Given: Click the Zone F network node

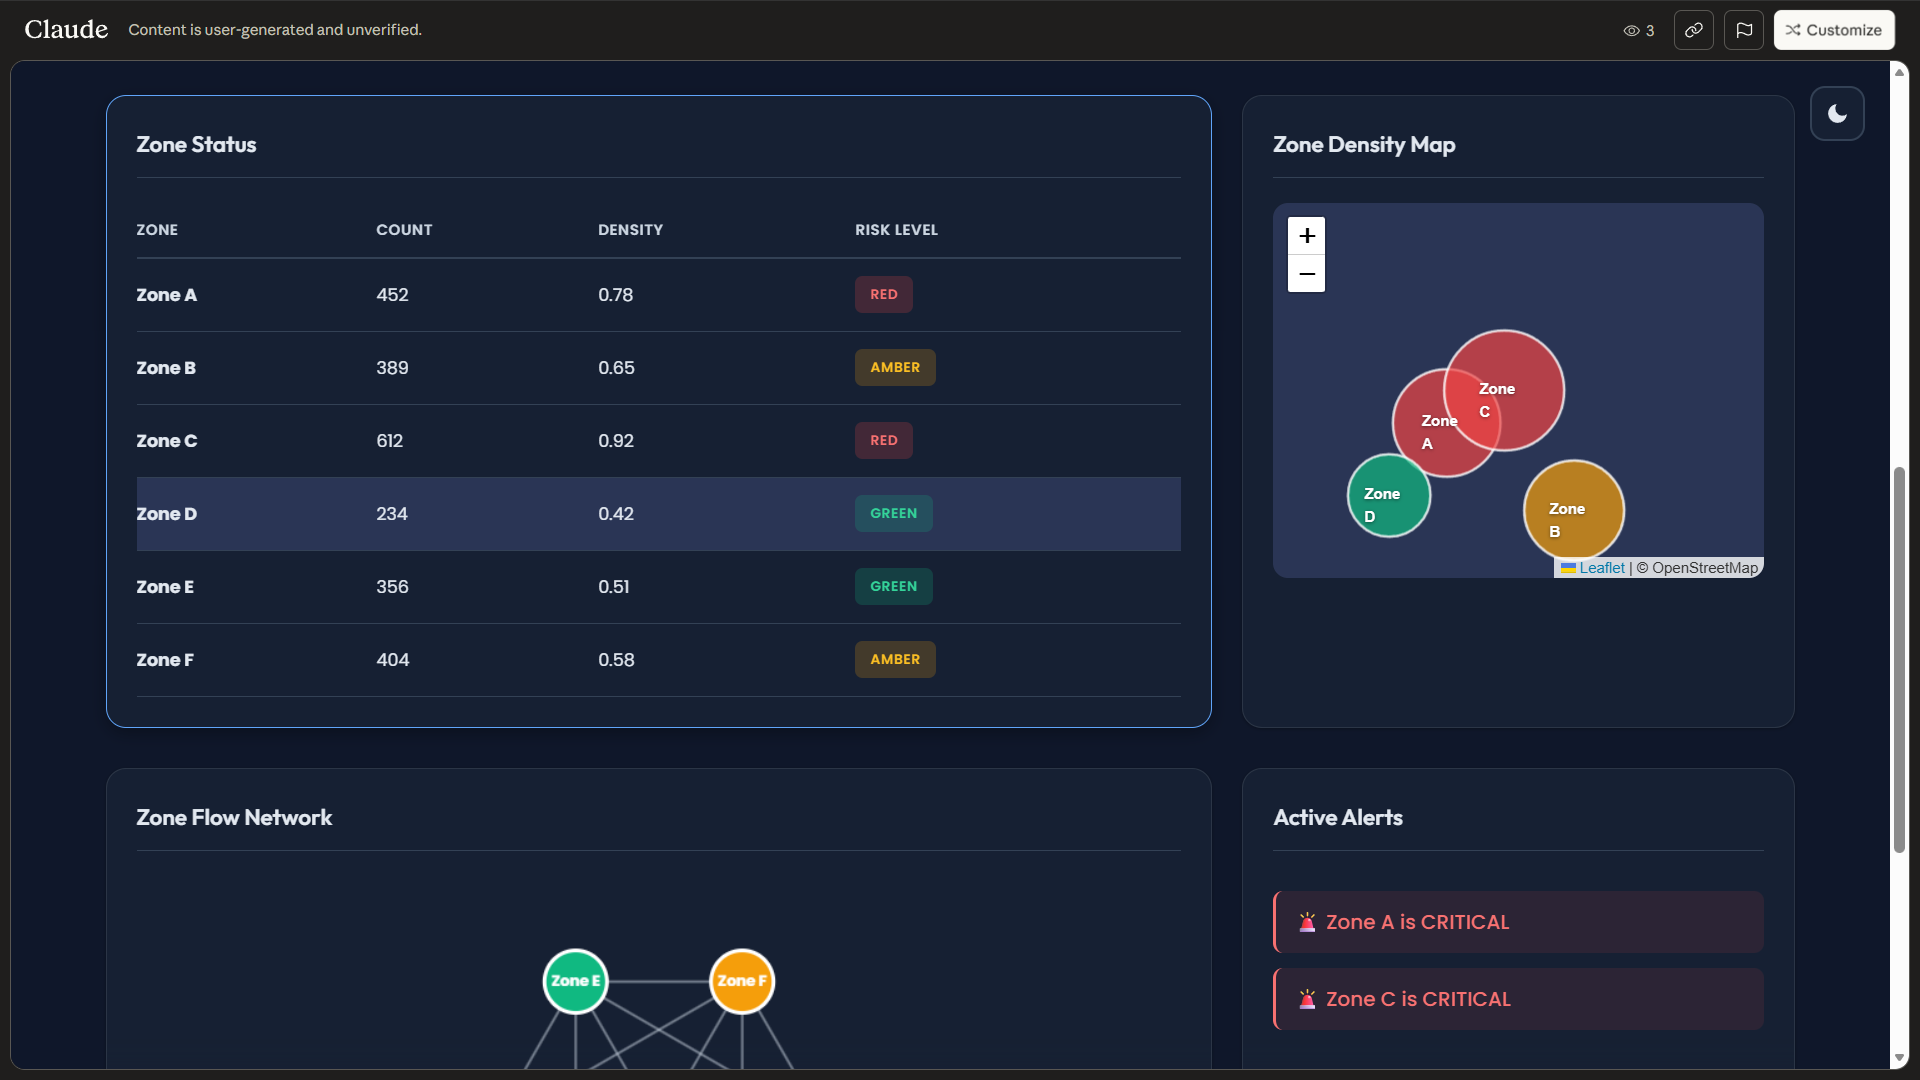Looking at the screenshot, I should pyautogui.click(x=741, y=981).
